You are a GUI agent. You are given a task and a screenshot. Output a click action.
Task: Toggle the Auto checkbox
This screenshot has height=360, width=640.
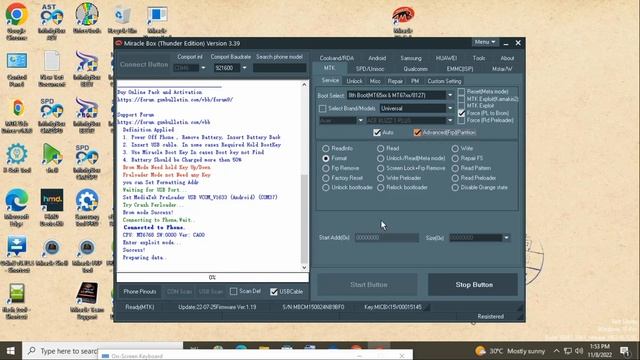(377, 133)
